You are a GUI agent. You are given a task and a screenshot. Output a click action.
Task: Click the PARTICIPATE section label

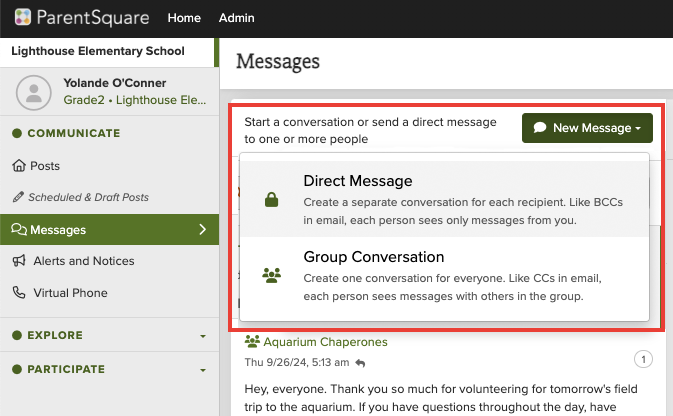66,369
